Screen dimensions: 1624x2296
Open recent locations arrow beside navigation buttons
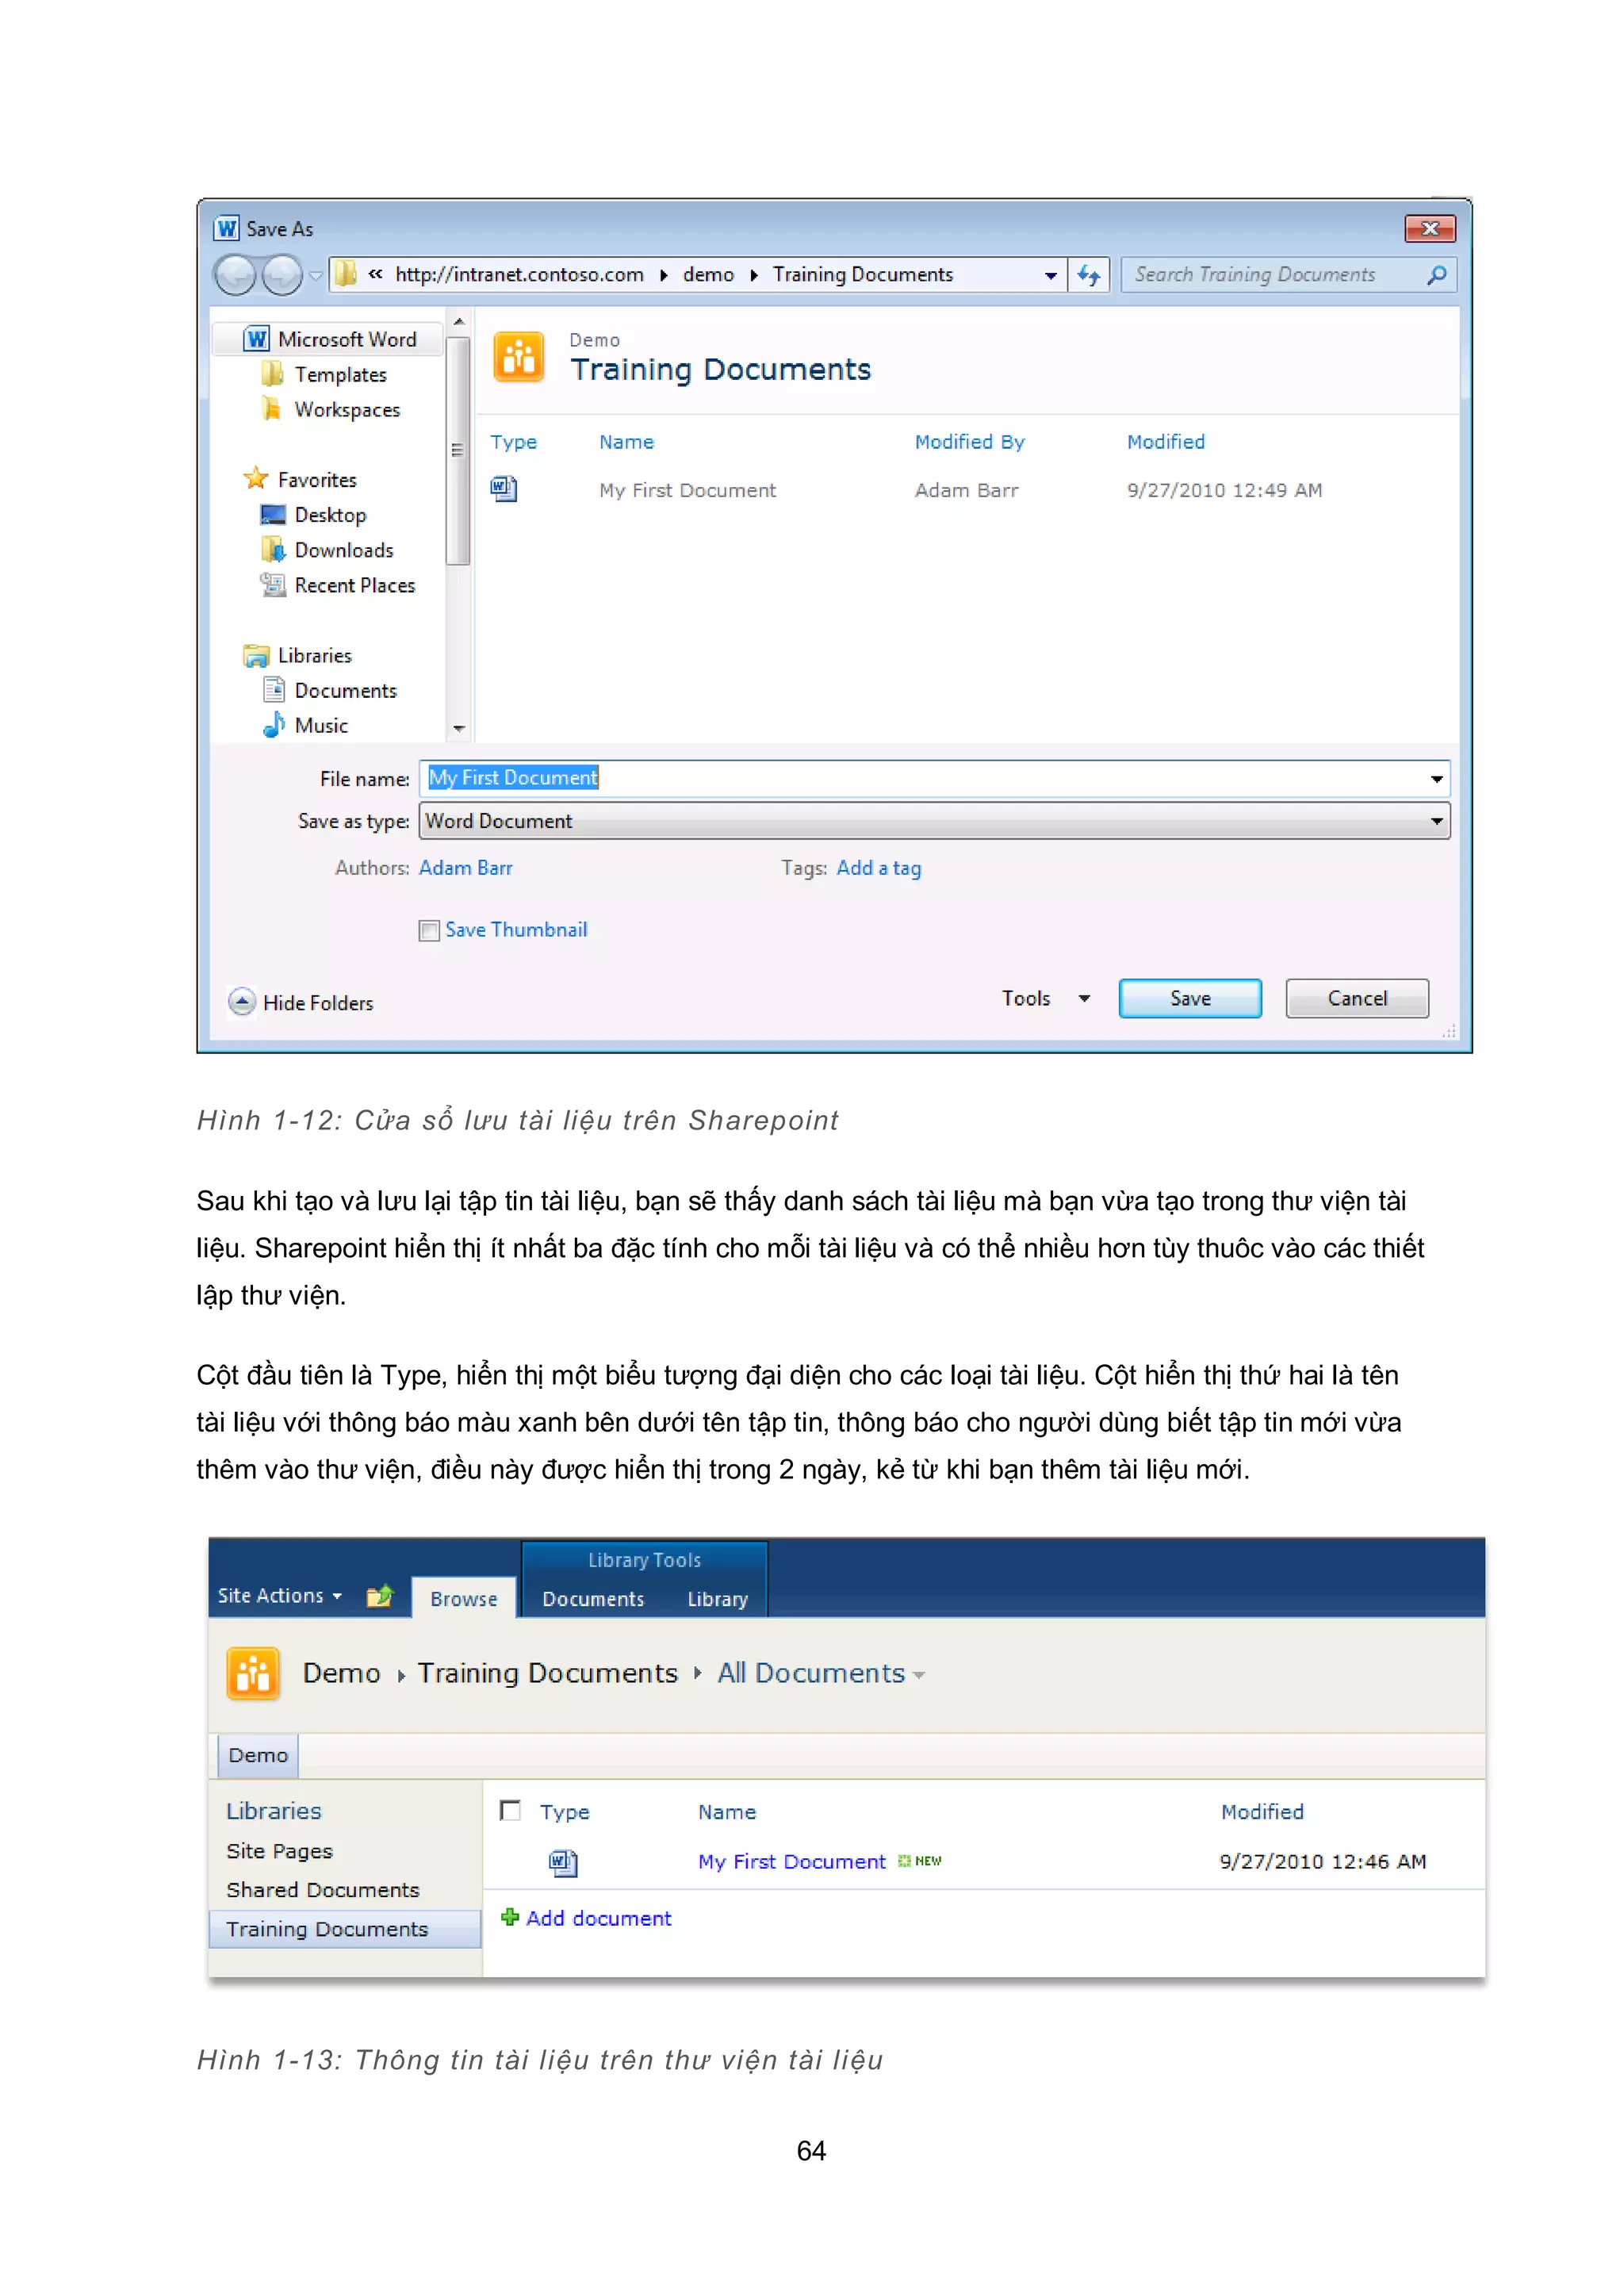coord(316,276)
